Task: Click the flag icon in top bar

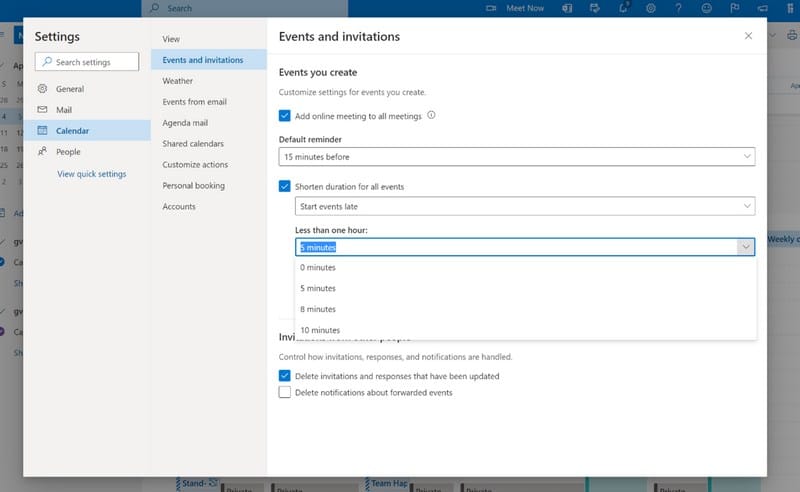Action: point(735,8)
